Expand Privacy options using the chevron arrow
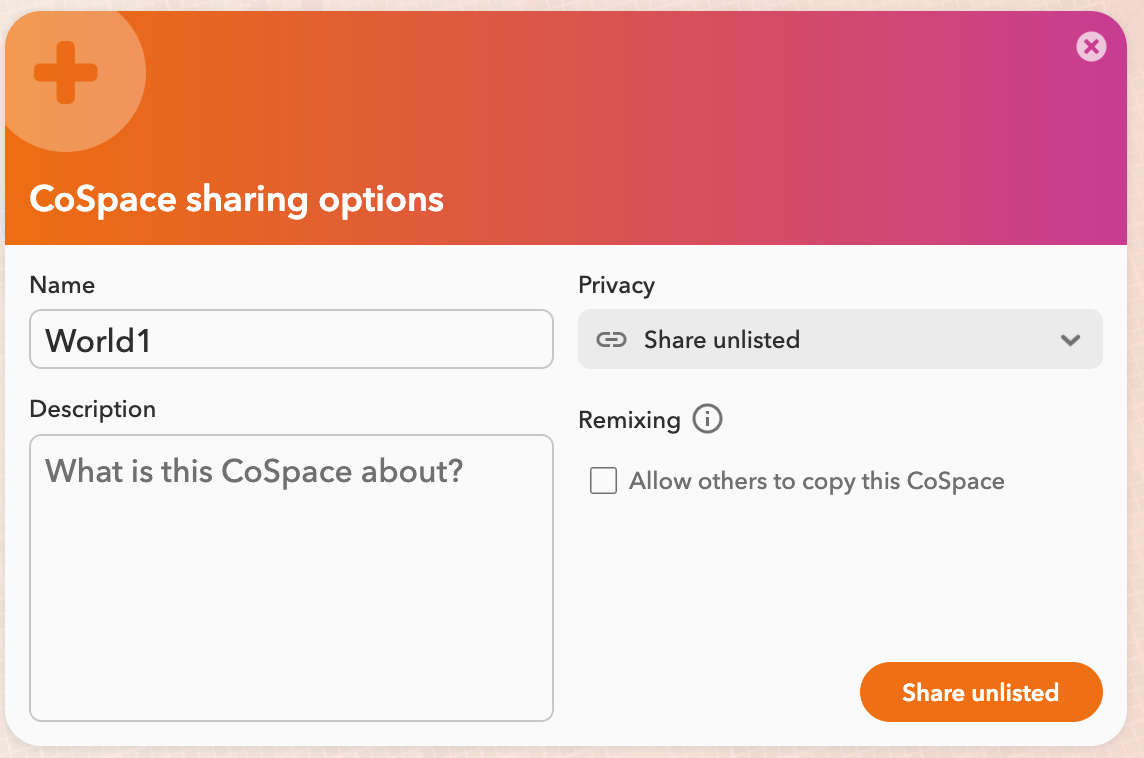Viewport: 1144px width, 758px height. point(1070,340)
